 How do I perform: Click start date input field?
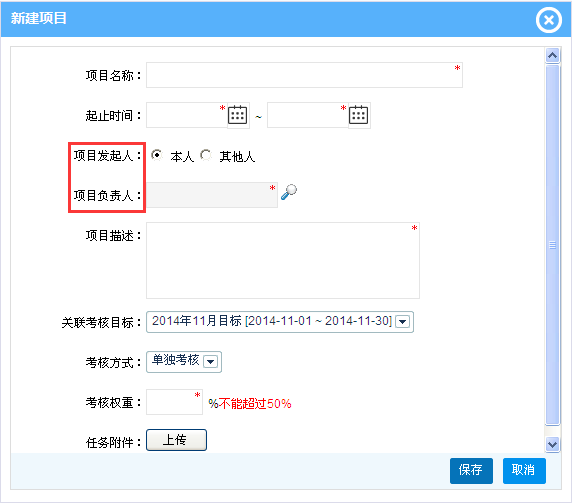[x=187, y=115]
